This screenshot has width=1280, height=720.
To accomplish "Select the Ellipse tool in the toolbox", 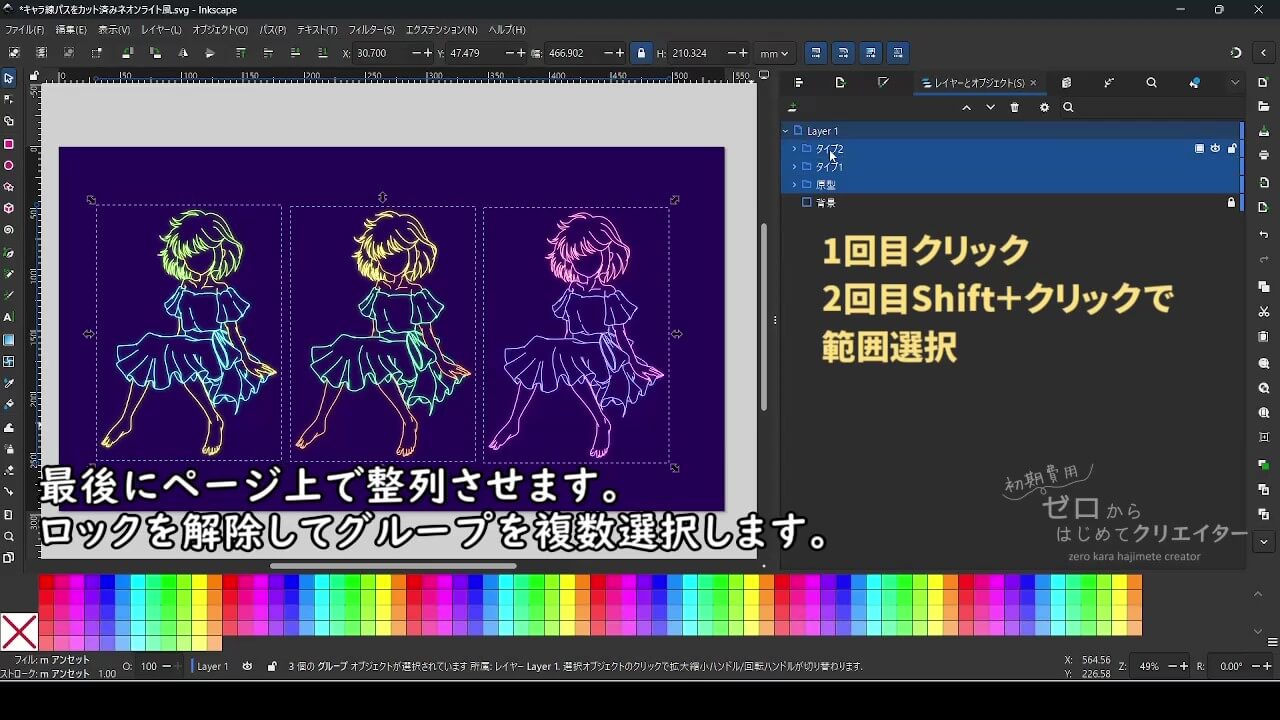I will [9, 166].
